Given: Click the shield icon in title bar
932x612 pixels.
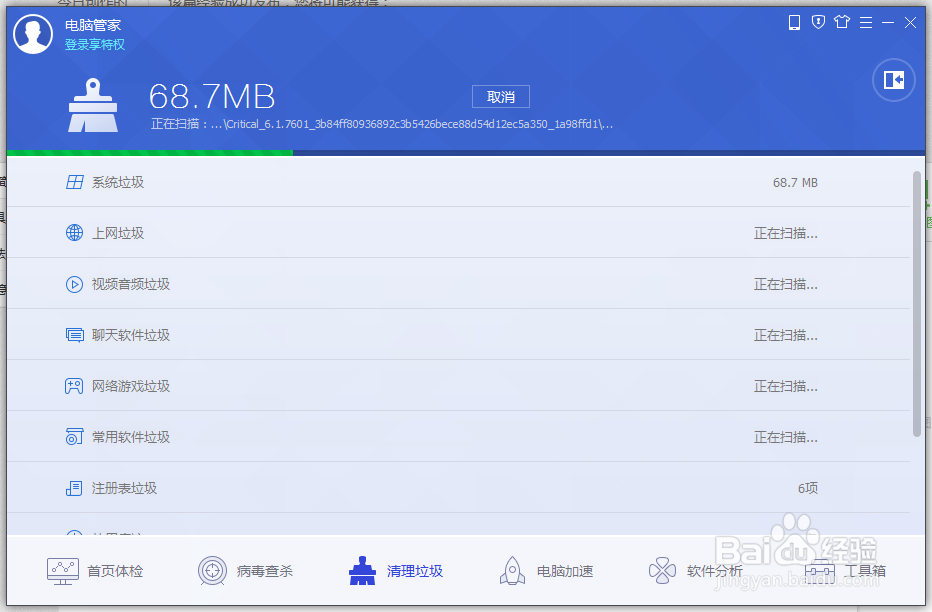Looking at the screenshot, I should pos(818,23).
